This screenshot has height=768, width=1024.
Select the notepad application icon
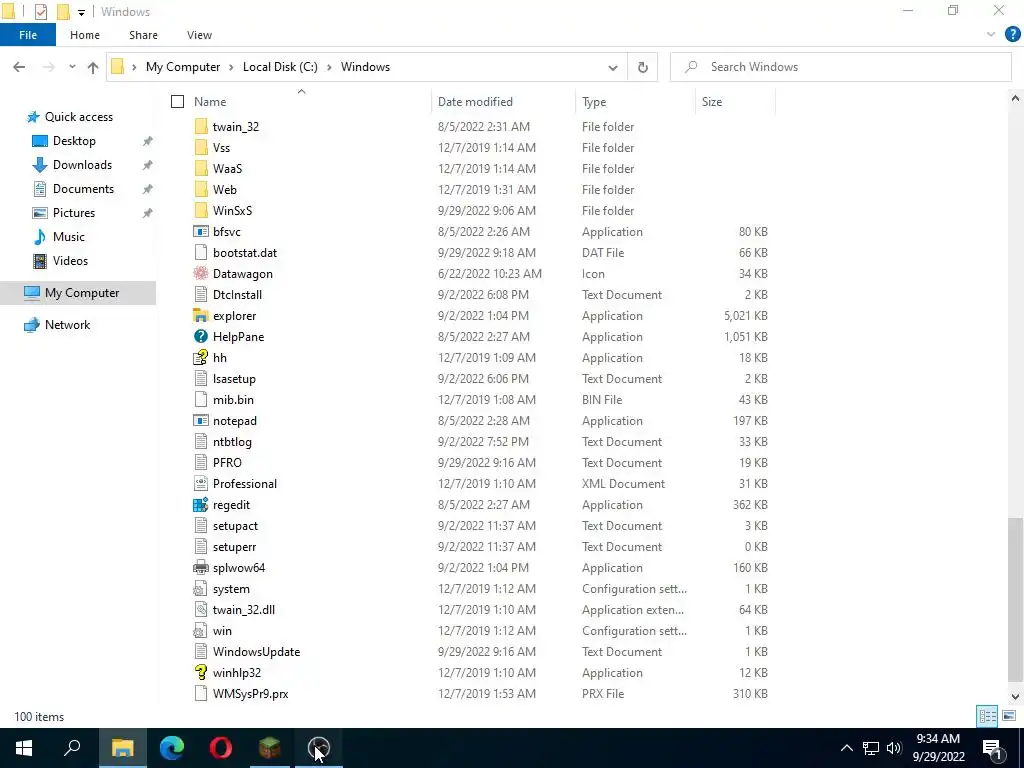click(201, 421)
